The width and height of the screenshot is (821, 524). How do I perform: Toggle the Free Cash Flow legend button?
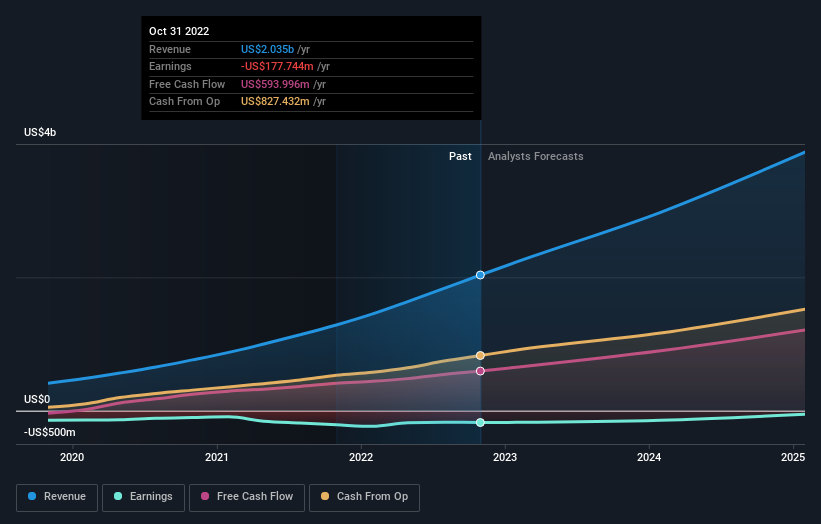247,497
